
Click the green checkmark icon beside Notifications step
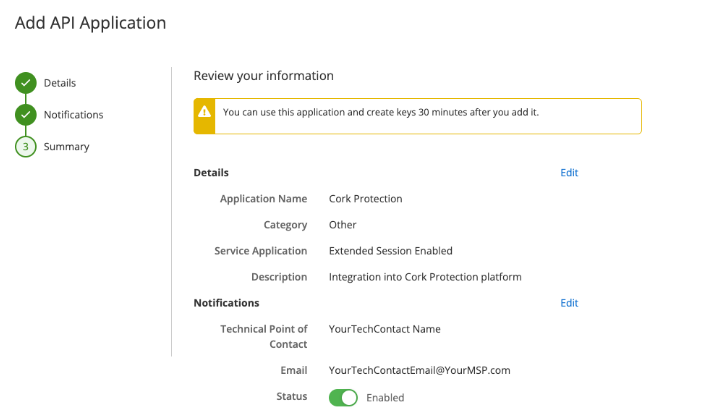[25, 115]
